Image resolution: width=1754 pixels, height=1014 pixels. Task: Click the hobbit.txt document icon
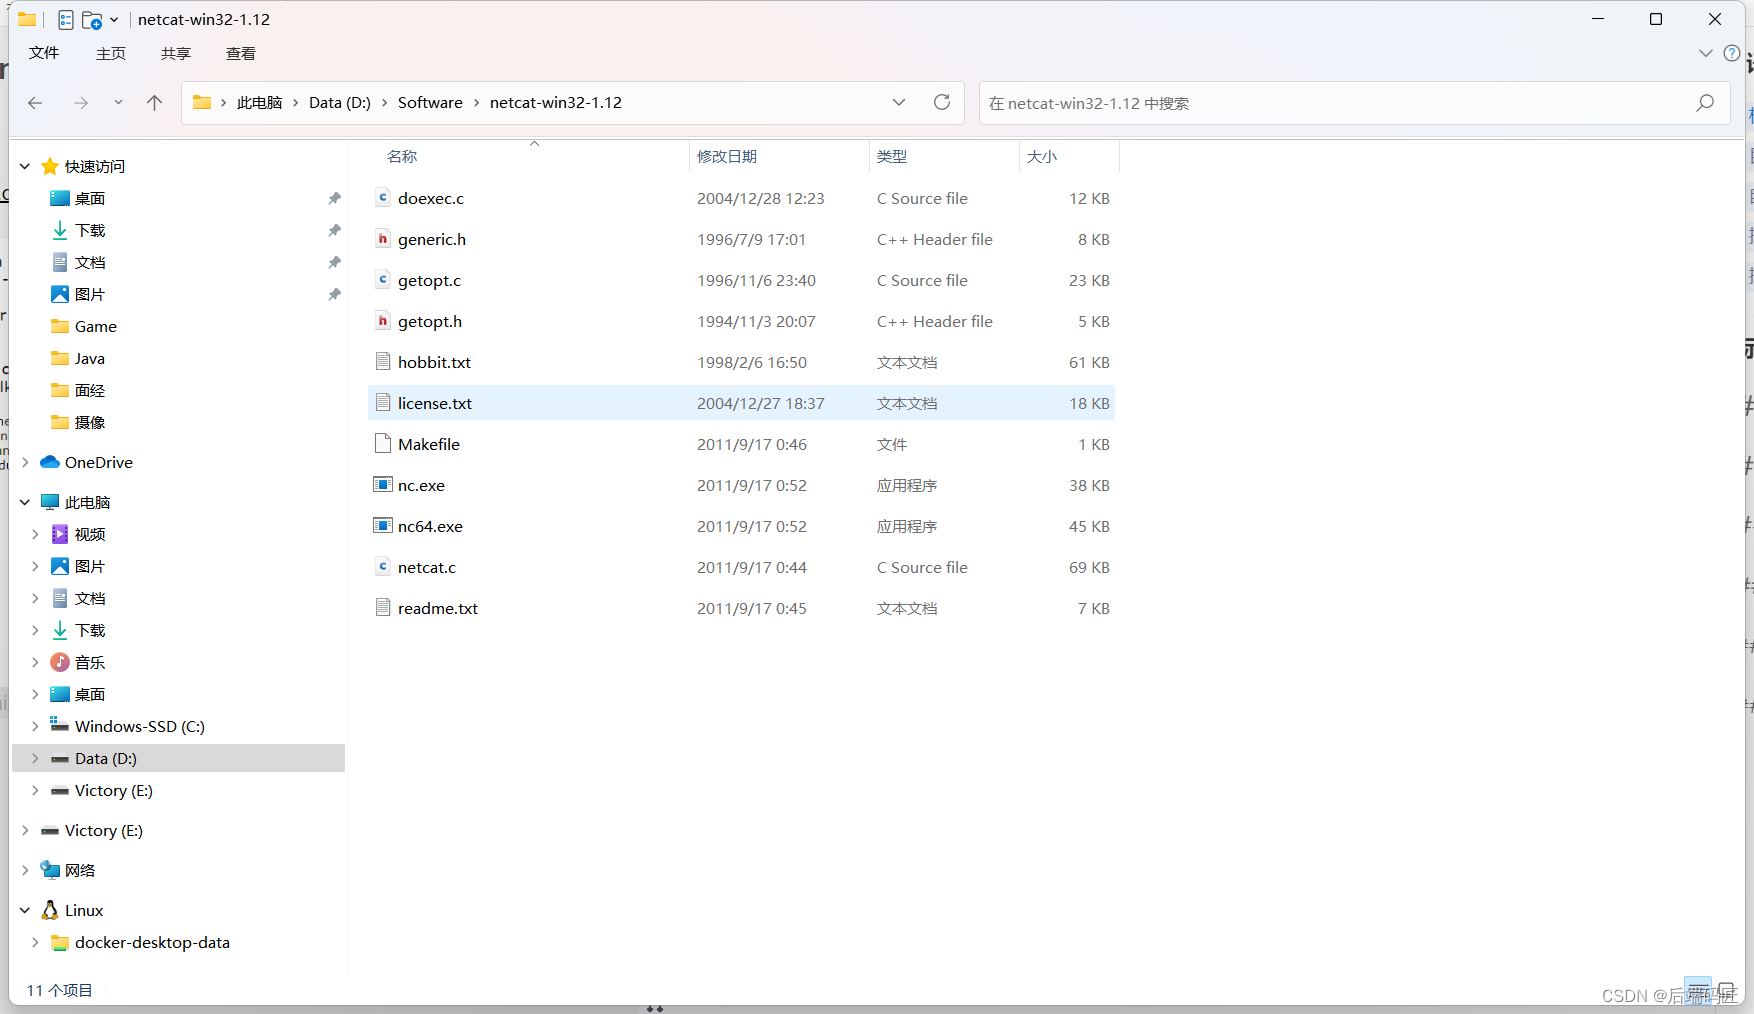click(x=382, y=362)
